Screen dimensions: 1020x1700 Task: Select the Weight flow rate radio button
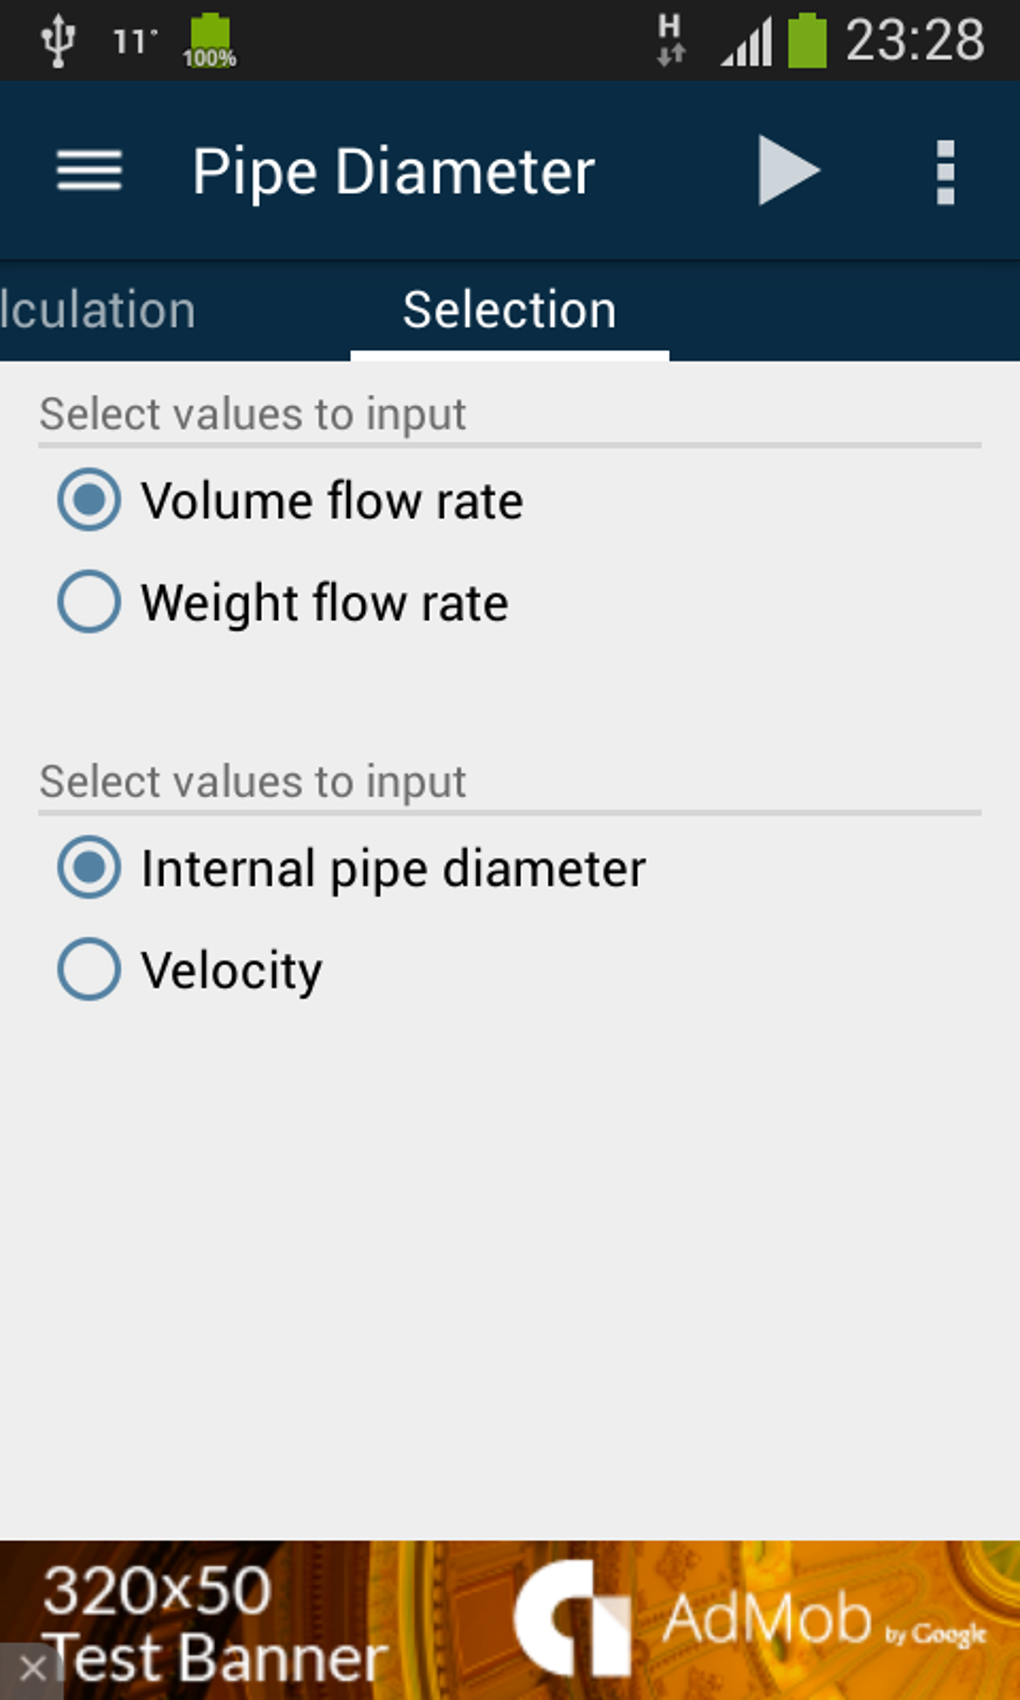tap(89, 602)
